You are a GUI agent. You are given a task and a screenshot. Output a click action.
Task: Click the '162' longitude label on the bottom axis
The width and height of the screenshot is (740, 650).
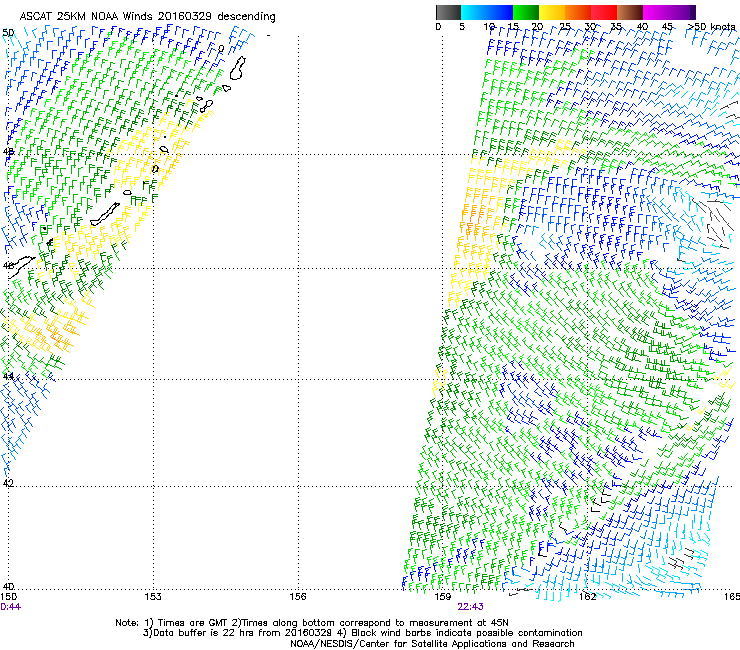click(x=587, y=597)
